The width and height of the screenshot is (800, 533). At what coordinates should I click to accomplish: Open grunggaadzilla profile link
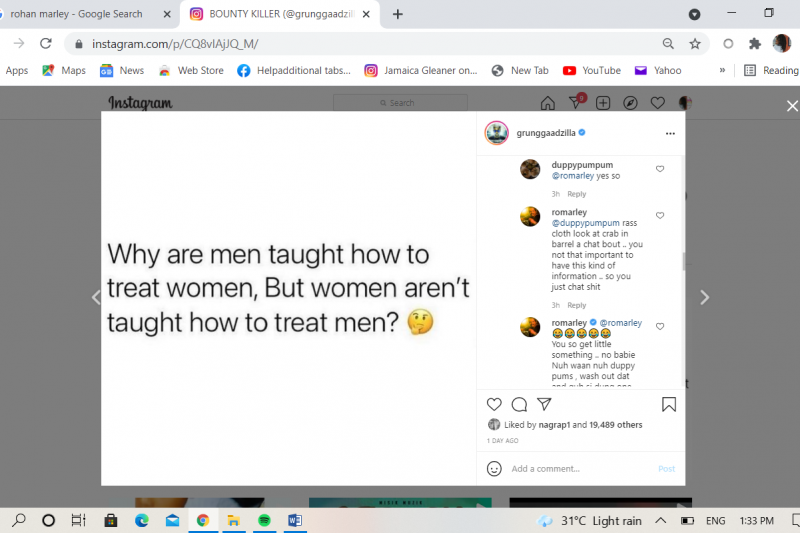tap(546, 133)
